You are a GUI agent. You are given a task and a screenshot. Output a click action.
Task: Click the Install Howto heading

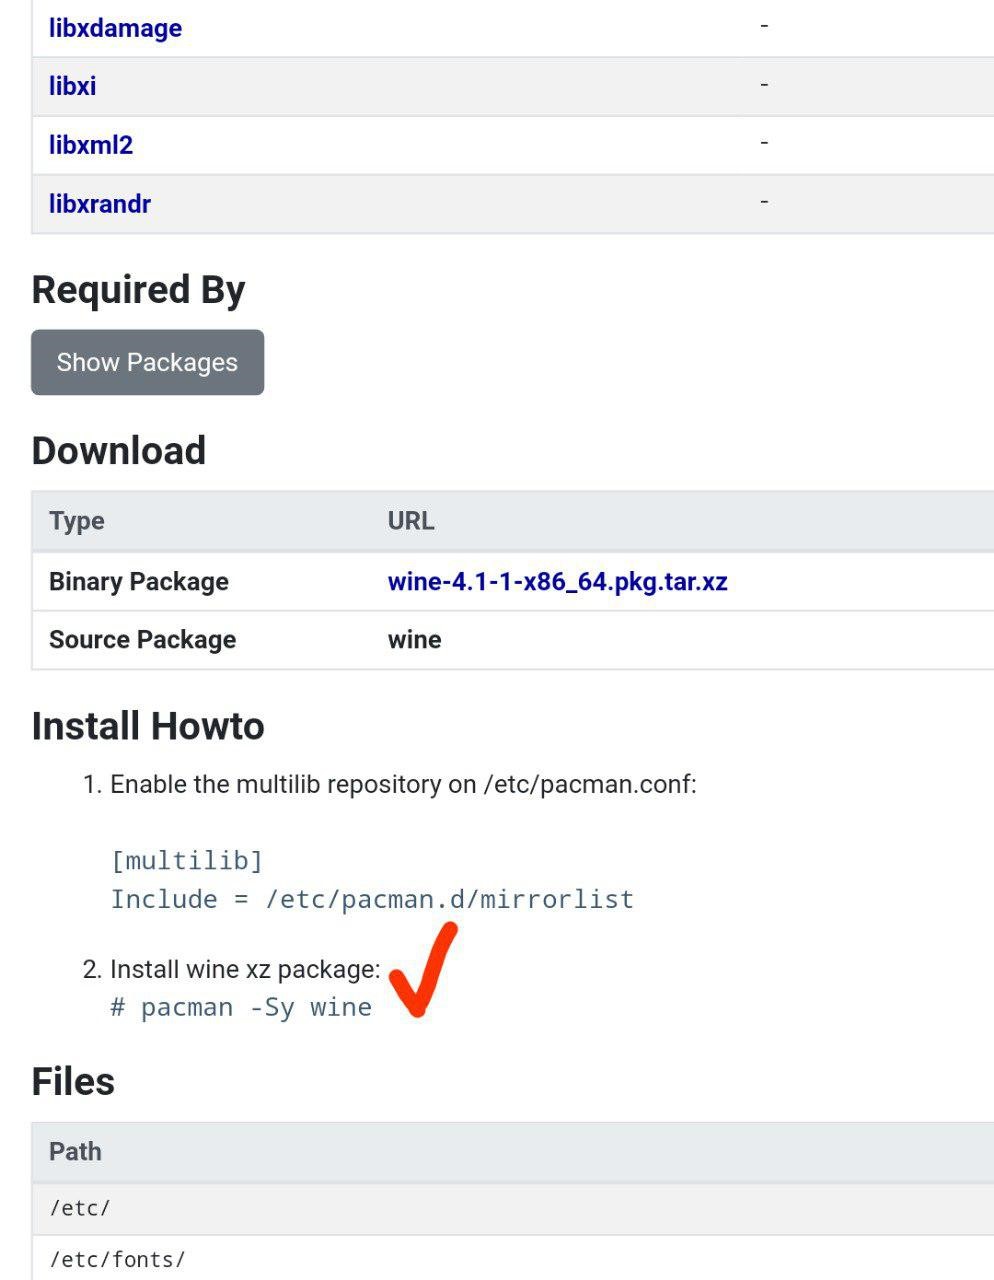148,726
